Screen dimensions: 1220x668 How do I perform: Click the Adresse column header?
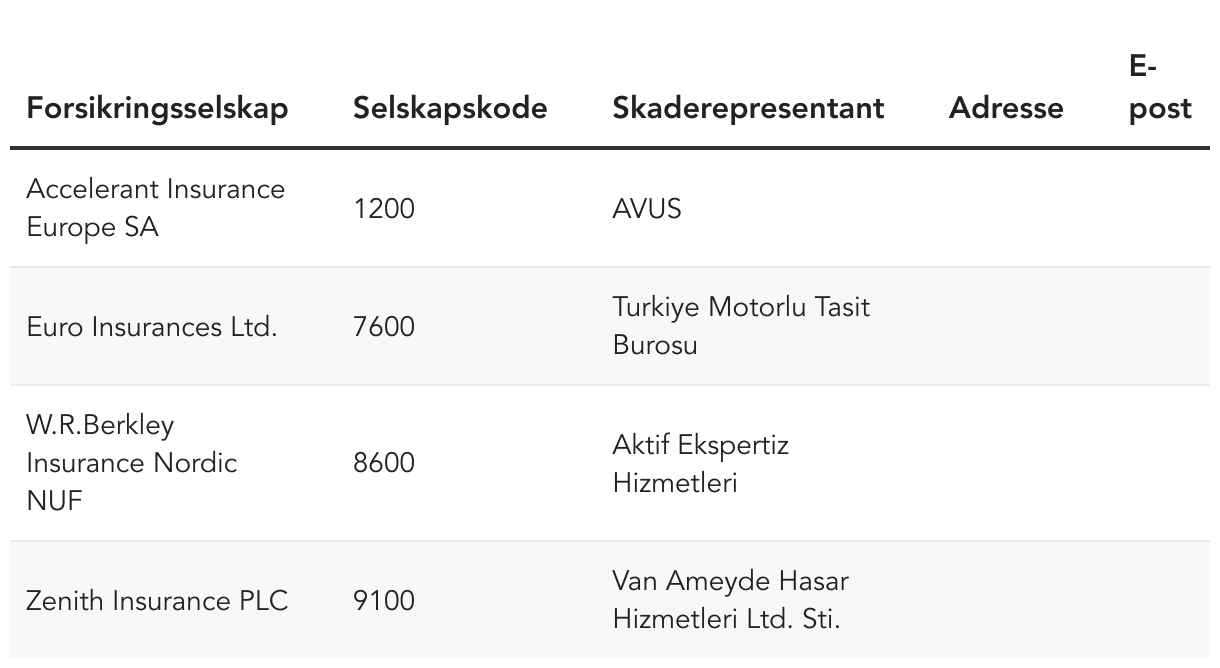point(1006,108)
